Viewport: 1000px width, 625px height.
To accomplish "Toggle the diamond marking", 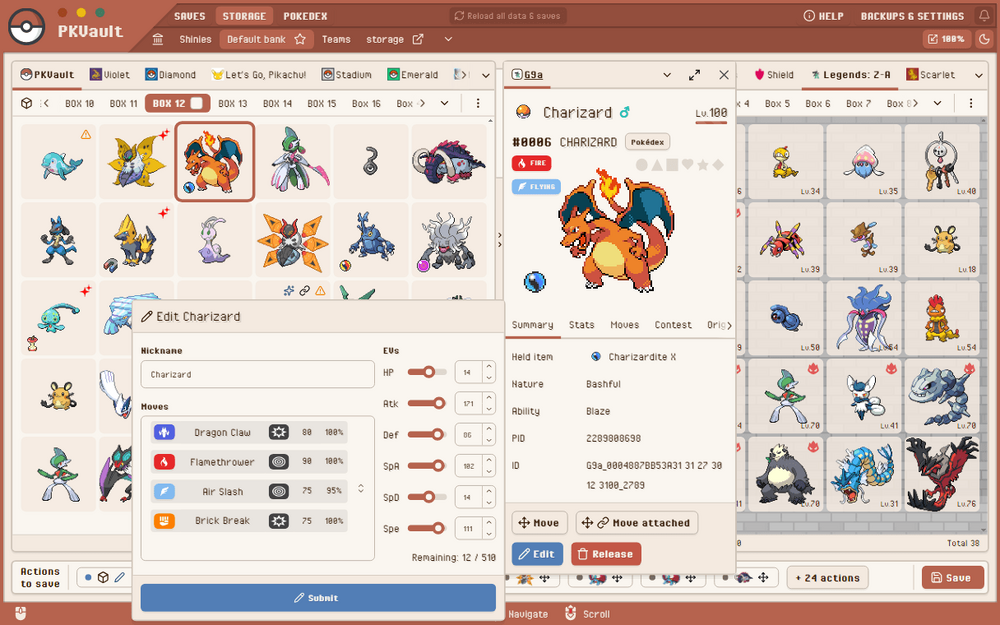I will [x=718, y=165].
